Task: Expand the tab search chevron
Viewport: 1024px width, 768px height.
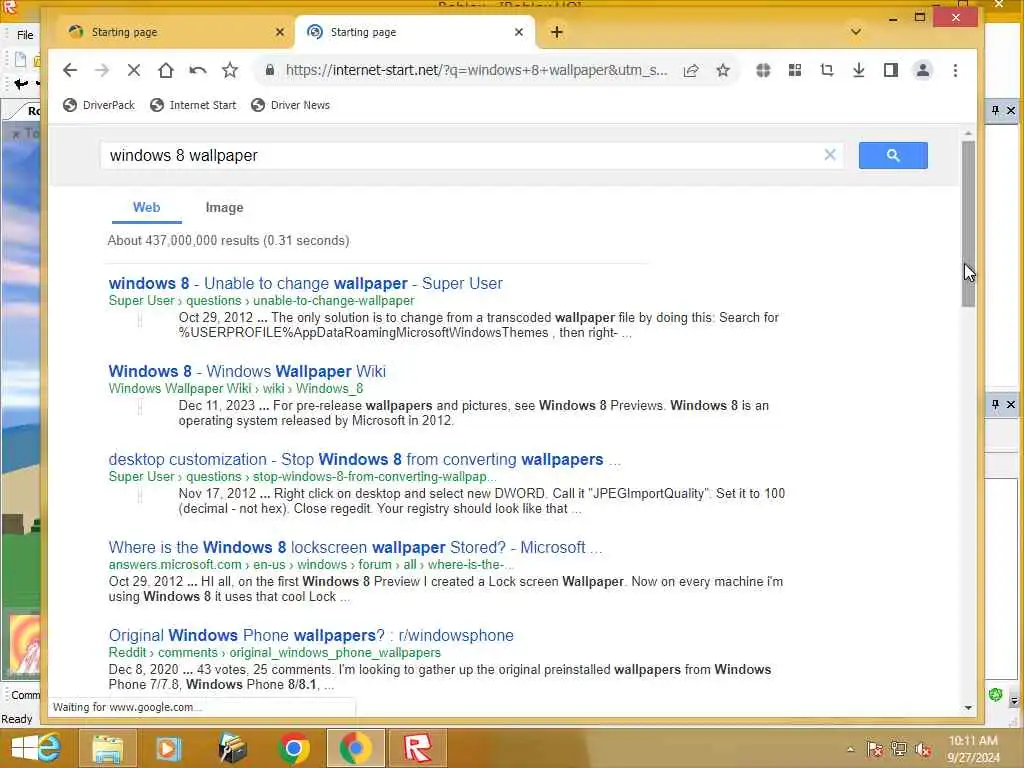Action: point(856,32)
